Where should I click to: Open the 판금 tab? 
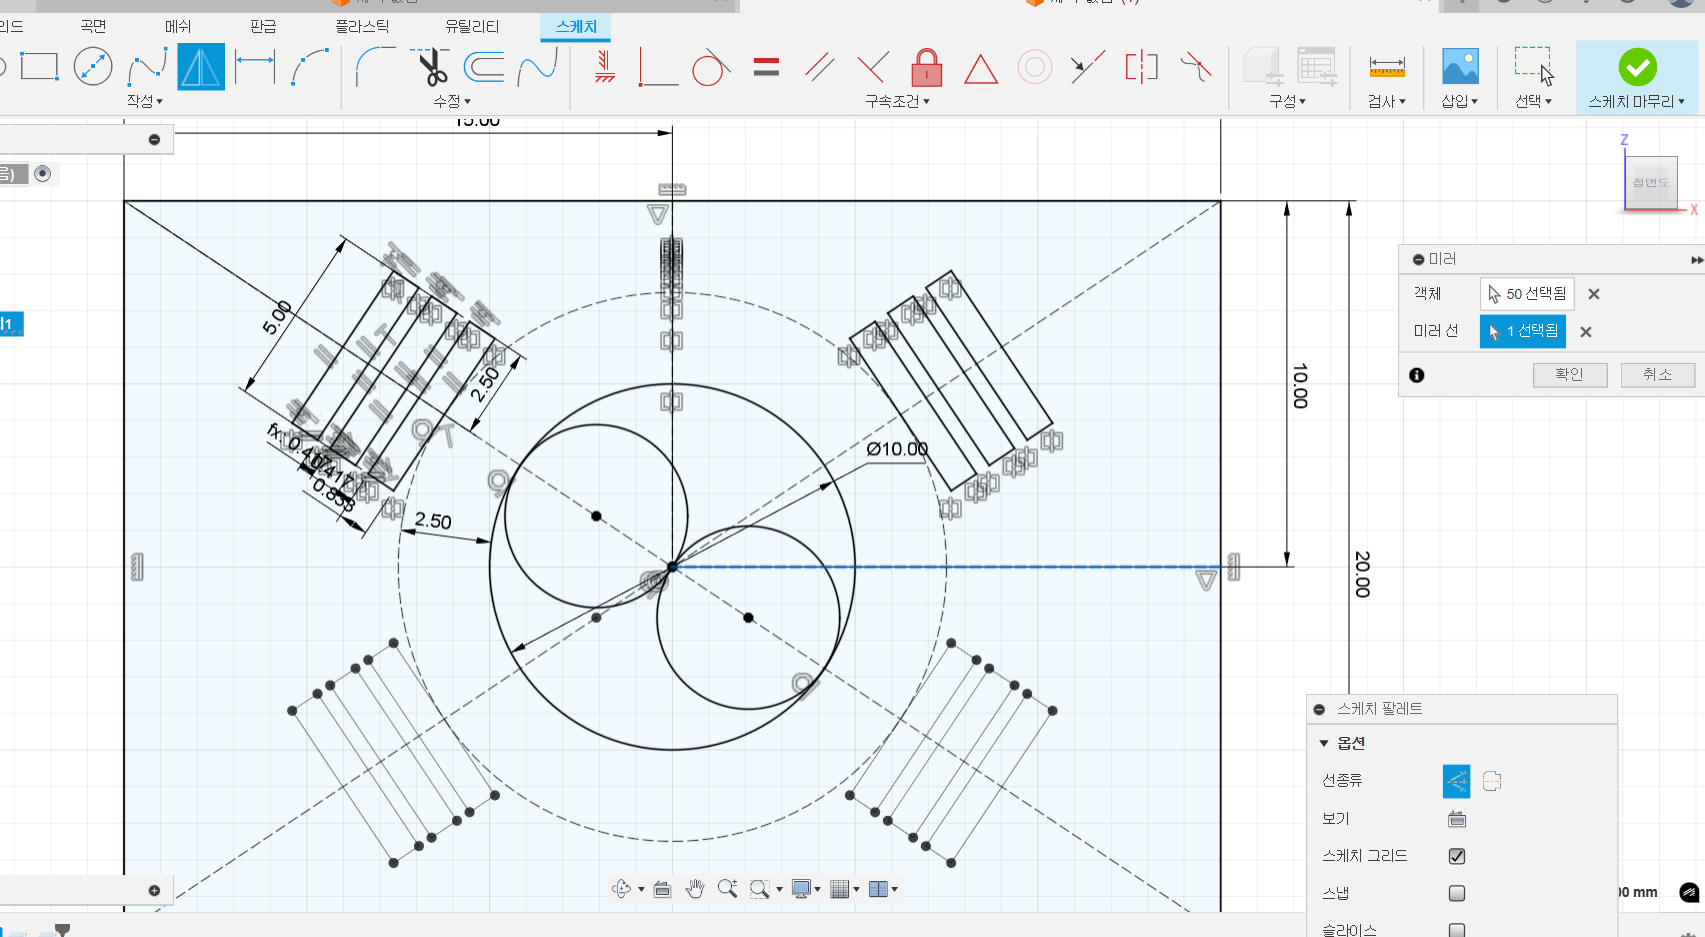point(263,26)
